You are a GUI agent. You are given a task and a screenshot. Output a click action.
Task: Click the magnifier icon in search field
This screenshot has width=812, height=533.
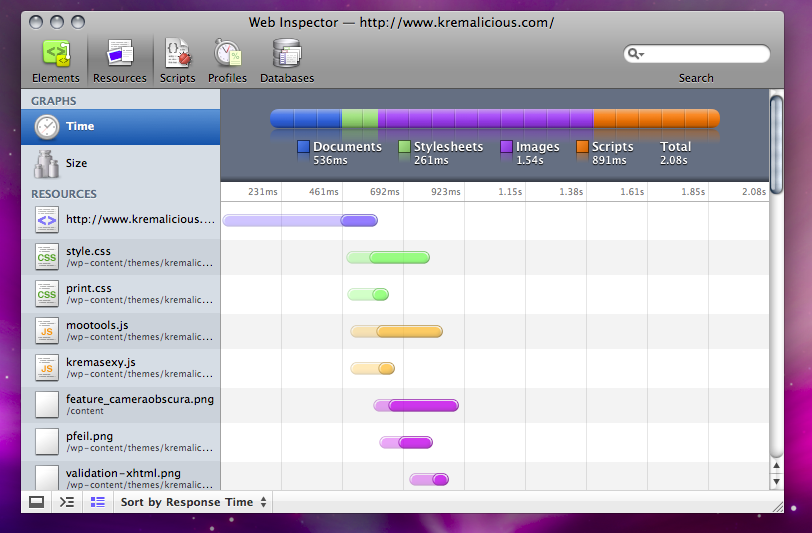pos(635,54)
